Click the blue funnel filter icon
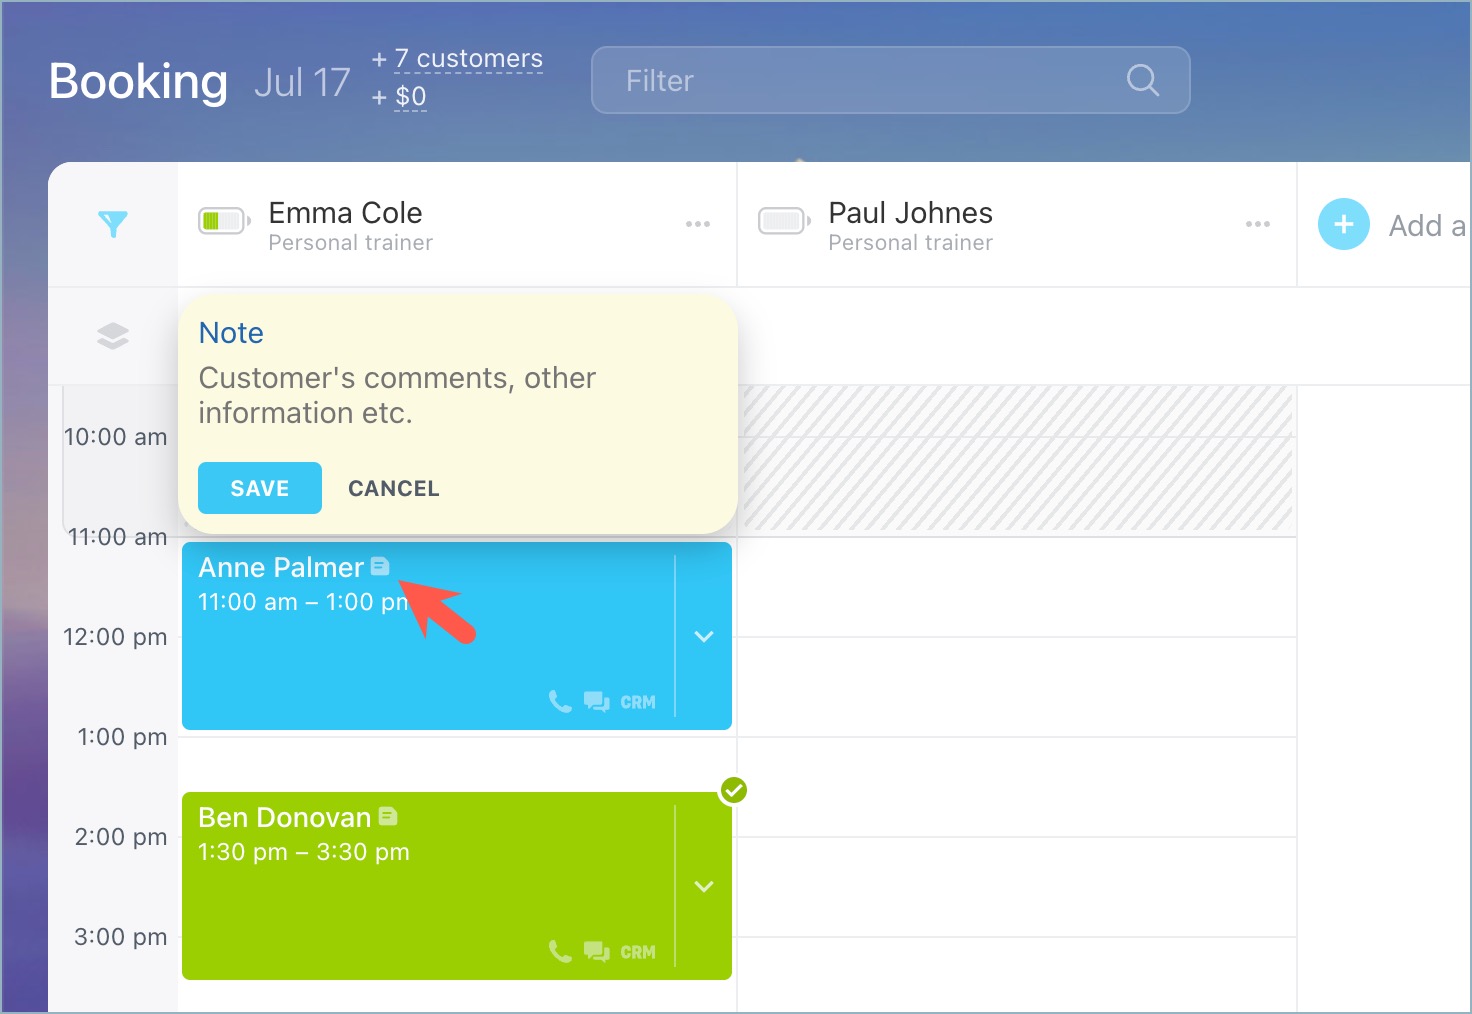1472x1014 pixels. [113, 224]
